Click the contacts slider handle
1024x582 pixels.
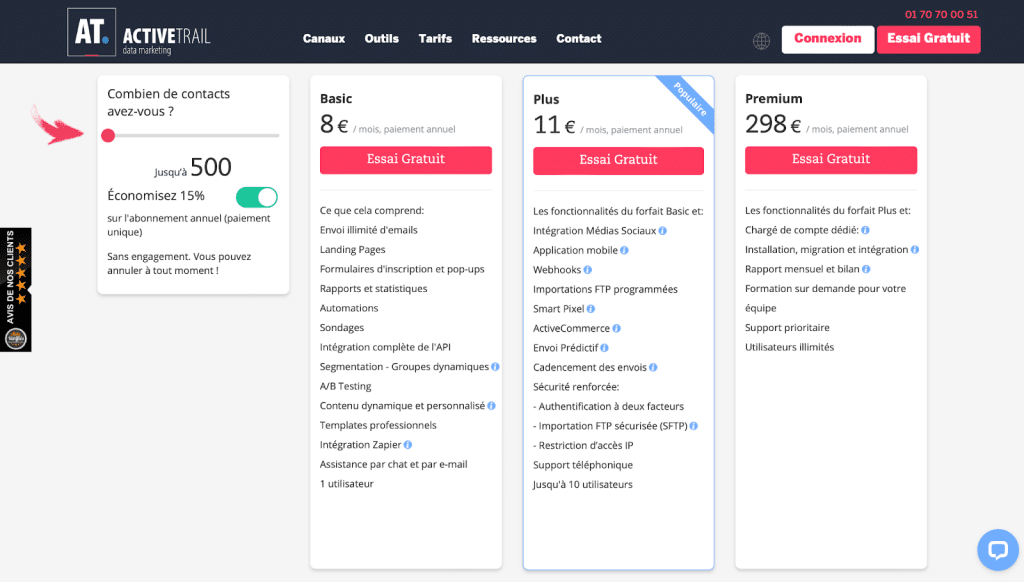(x=108, y=135)
